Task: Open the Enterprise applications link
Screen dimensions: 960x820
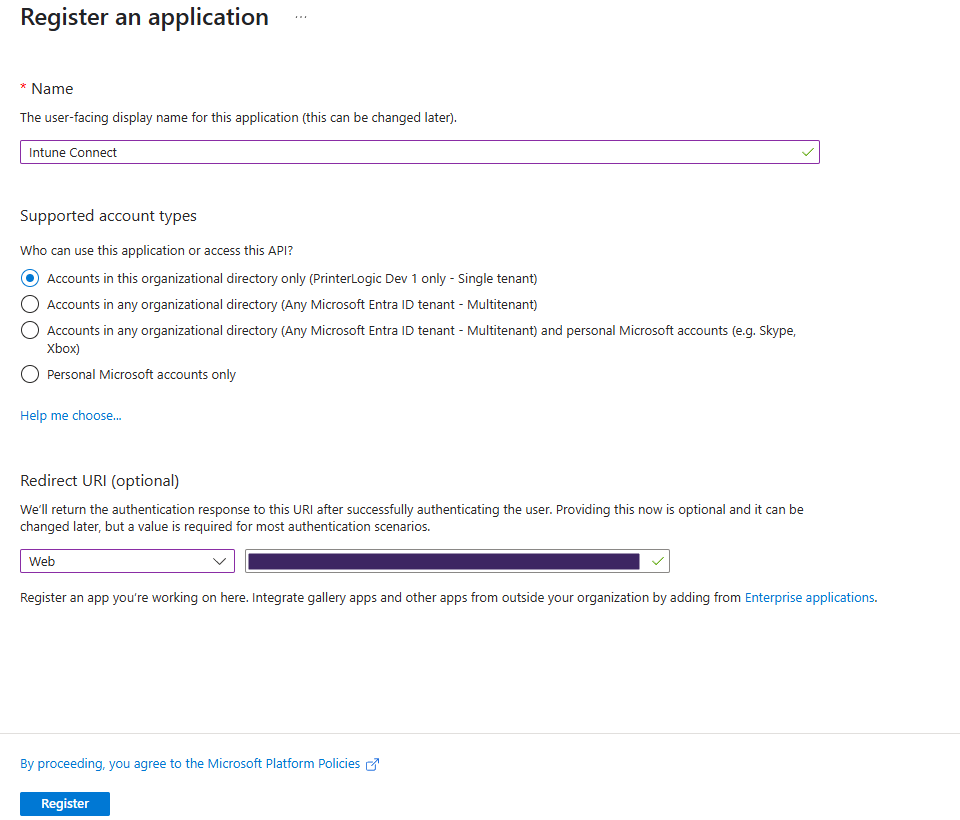Action: 809,598
